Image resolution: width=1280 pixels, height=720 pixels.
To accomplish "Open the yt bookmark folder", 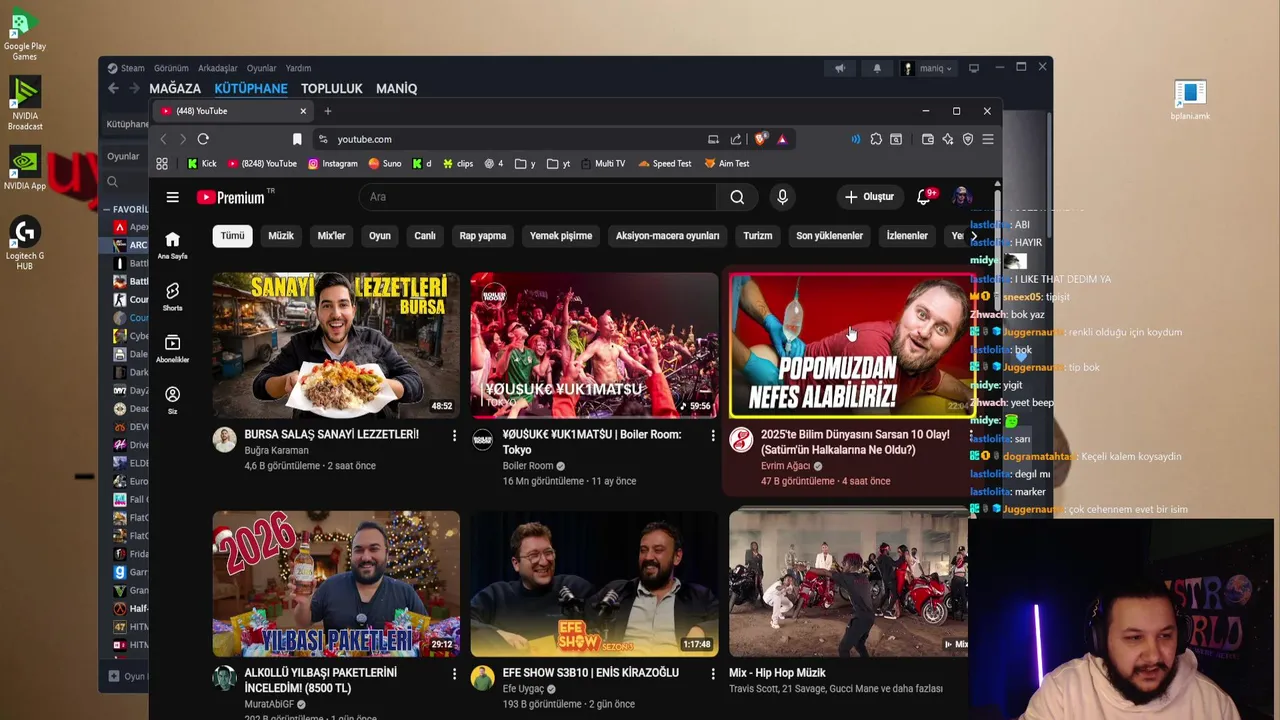I will click(x=556, y=164).
